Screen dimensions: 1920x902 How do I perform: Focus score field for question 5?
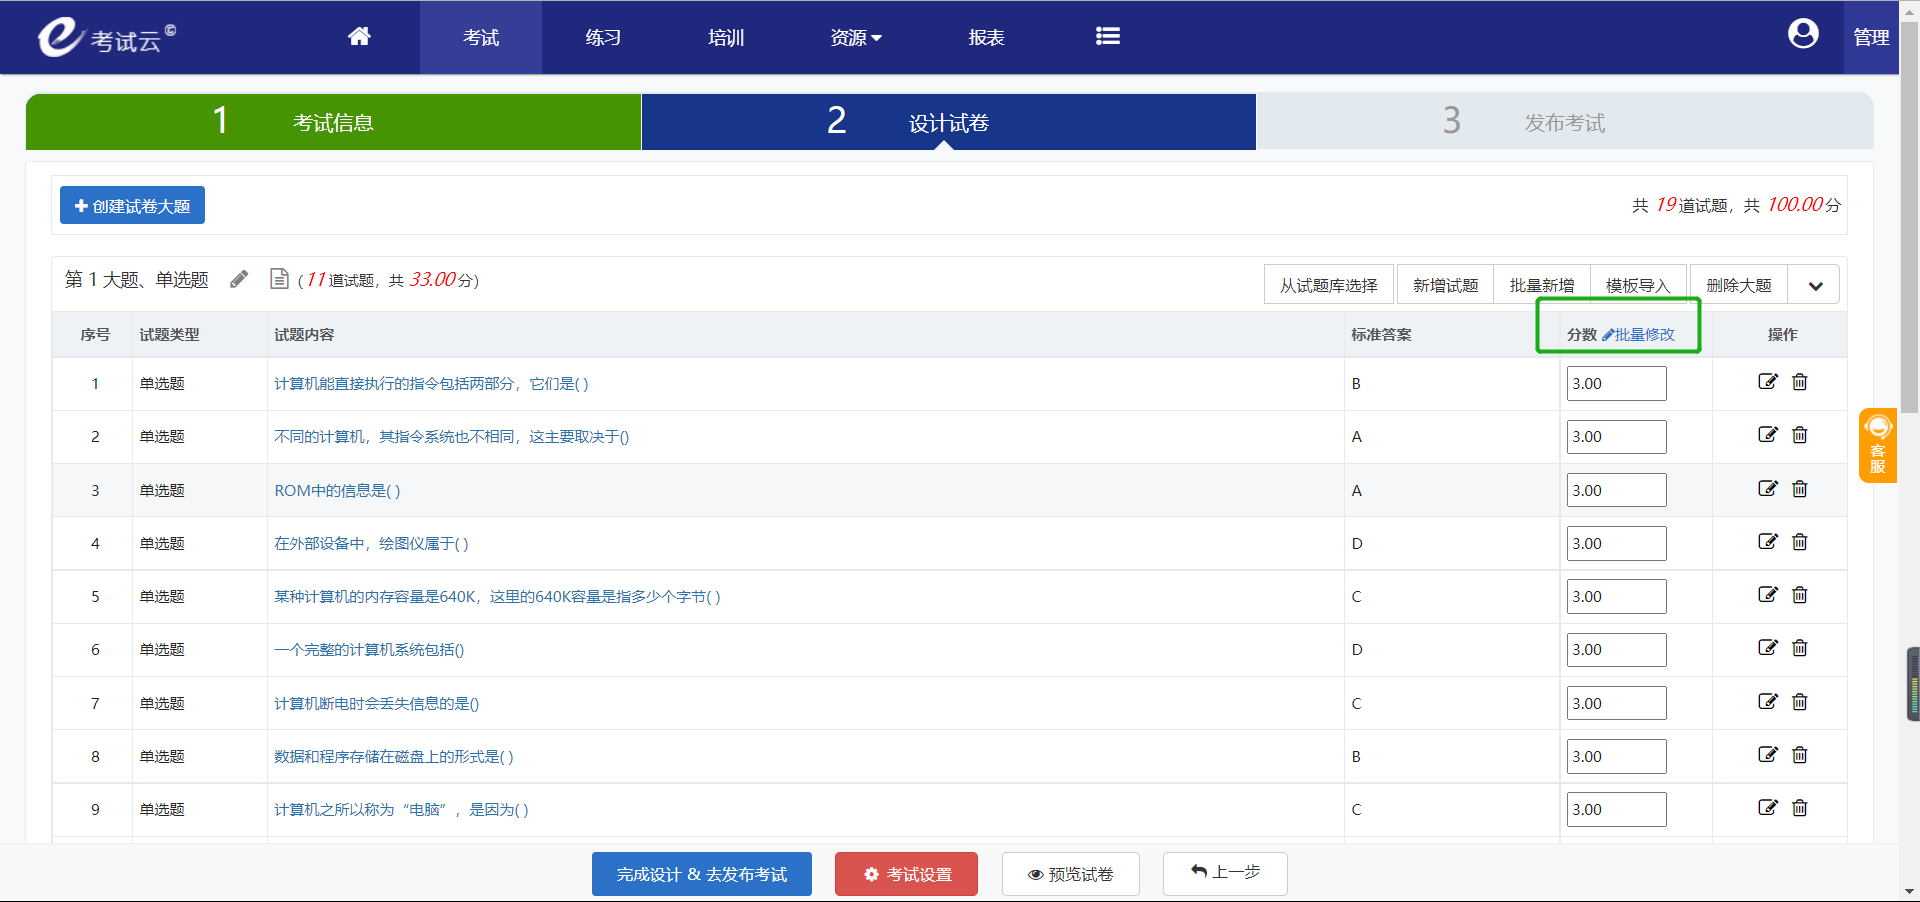point(1616,596)
